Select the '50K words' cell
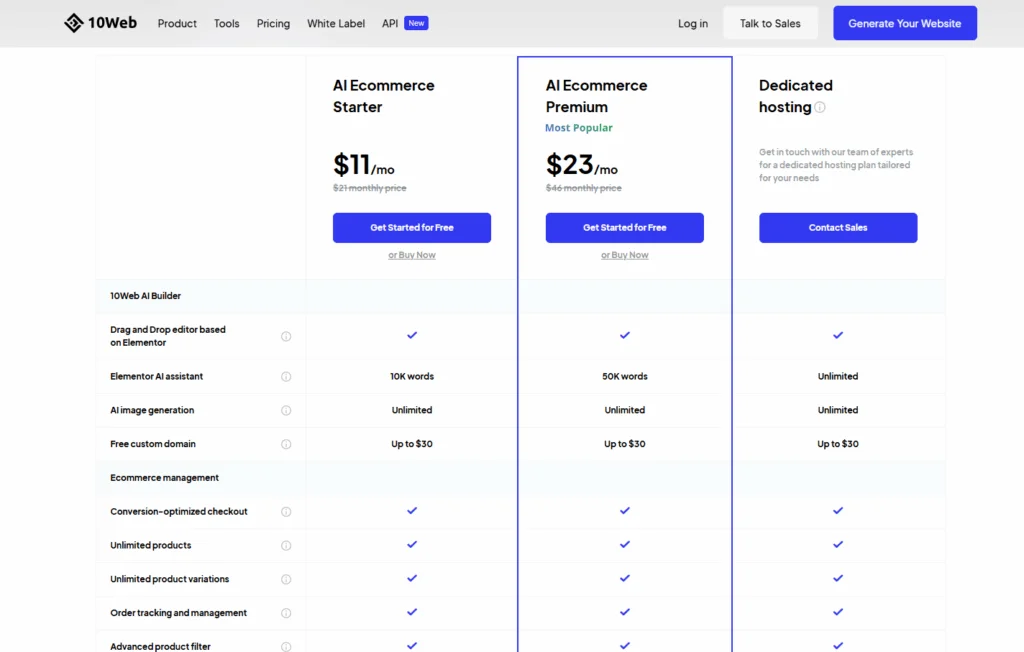This screenshot has width=1024, height=652. click(625, 376)
